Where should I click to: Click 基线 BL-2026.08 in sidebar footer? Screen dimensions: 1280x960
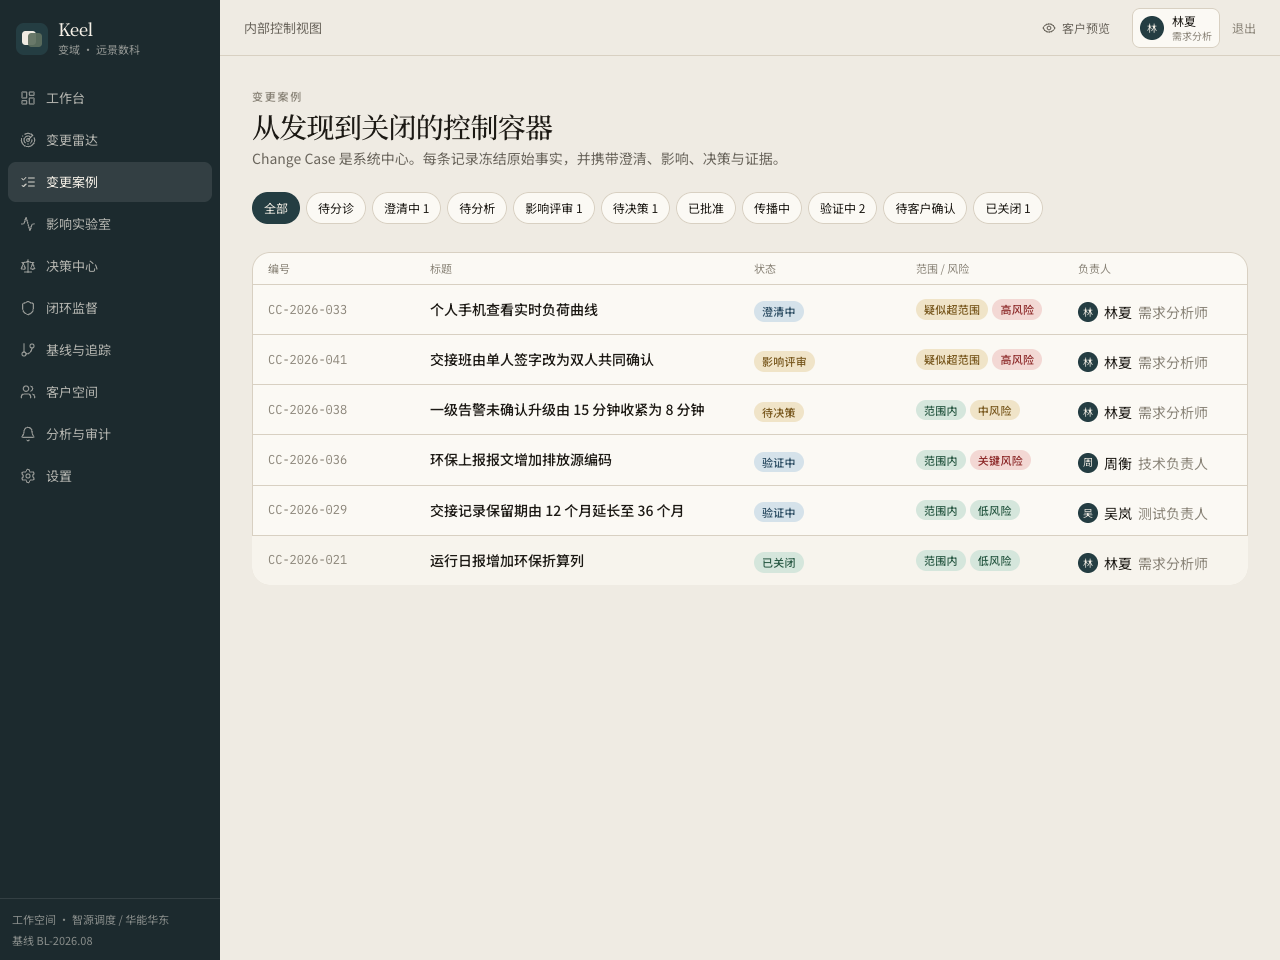(52, 941)
